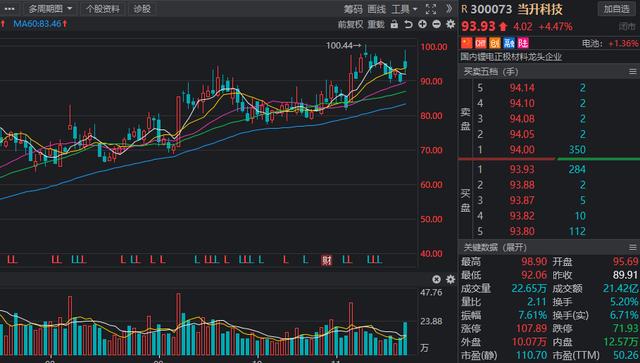
Task: Select sell level 5 price 94.14
Action: pyautogui.click(x=522, y=88)
